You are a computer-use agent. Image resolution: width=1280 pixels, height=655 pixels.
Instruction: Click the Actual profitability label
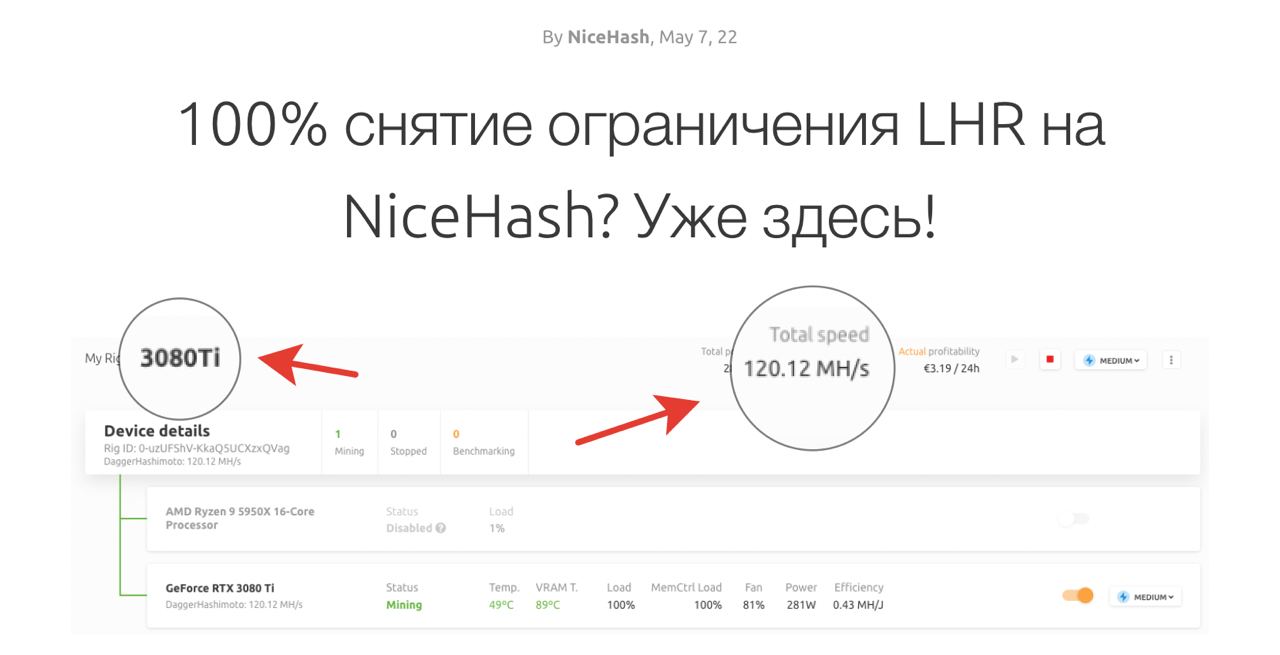coord(939,352)
